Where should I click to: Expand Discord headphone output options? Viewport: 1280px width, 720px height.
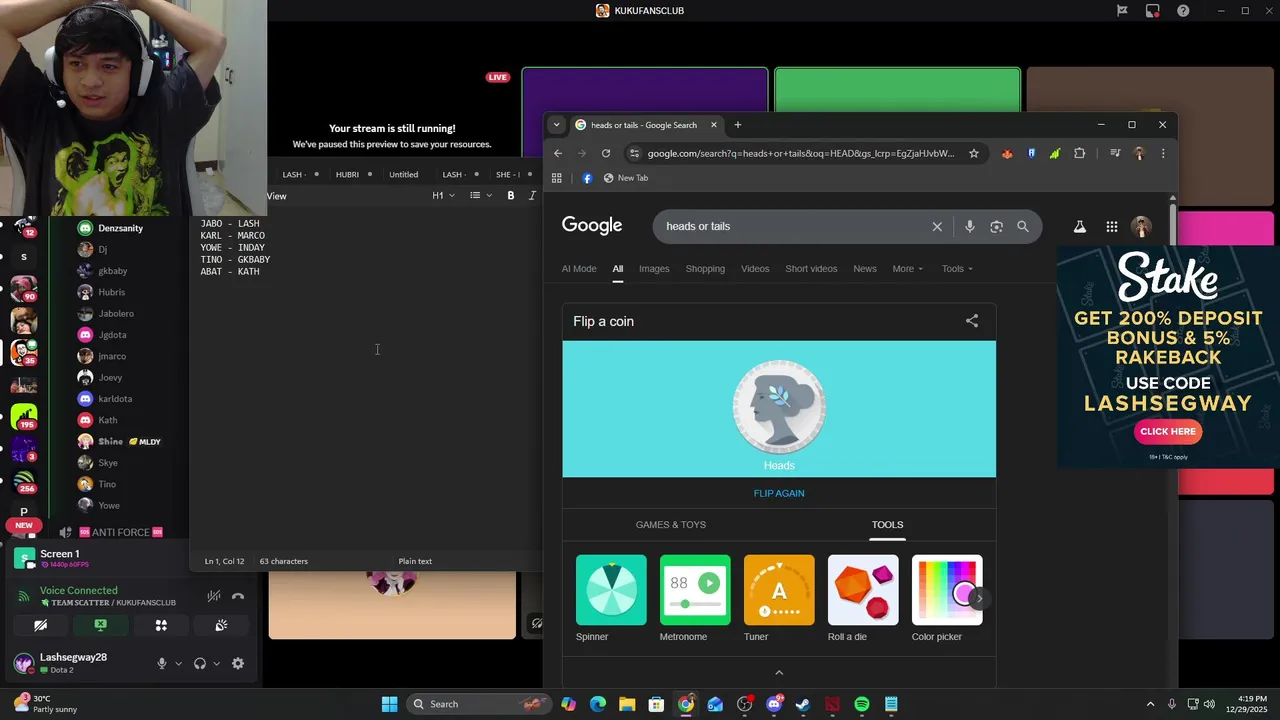point(216,664)
